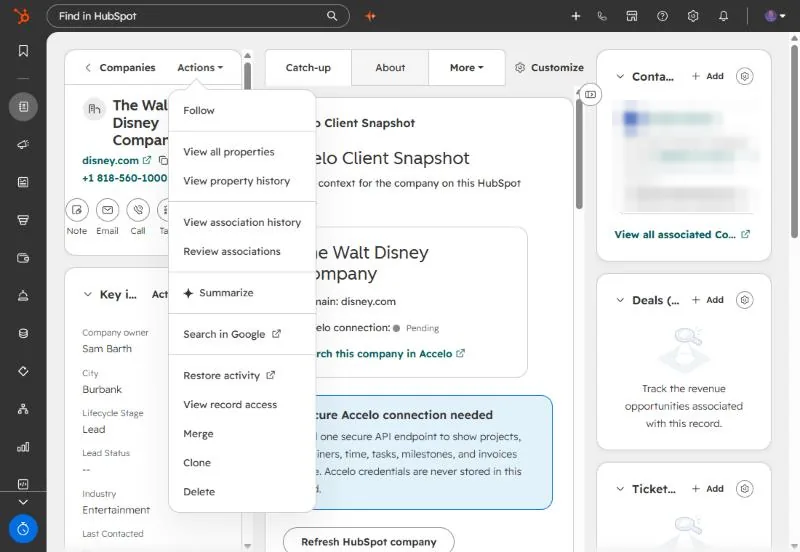The width and height of the screenshot is (800, 552).
Task: Create a Note with the Note icon
Action: 77,210
